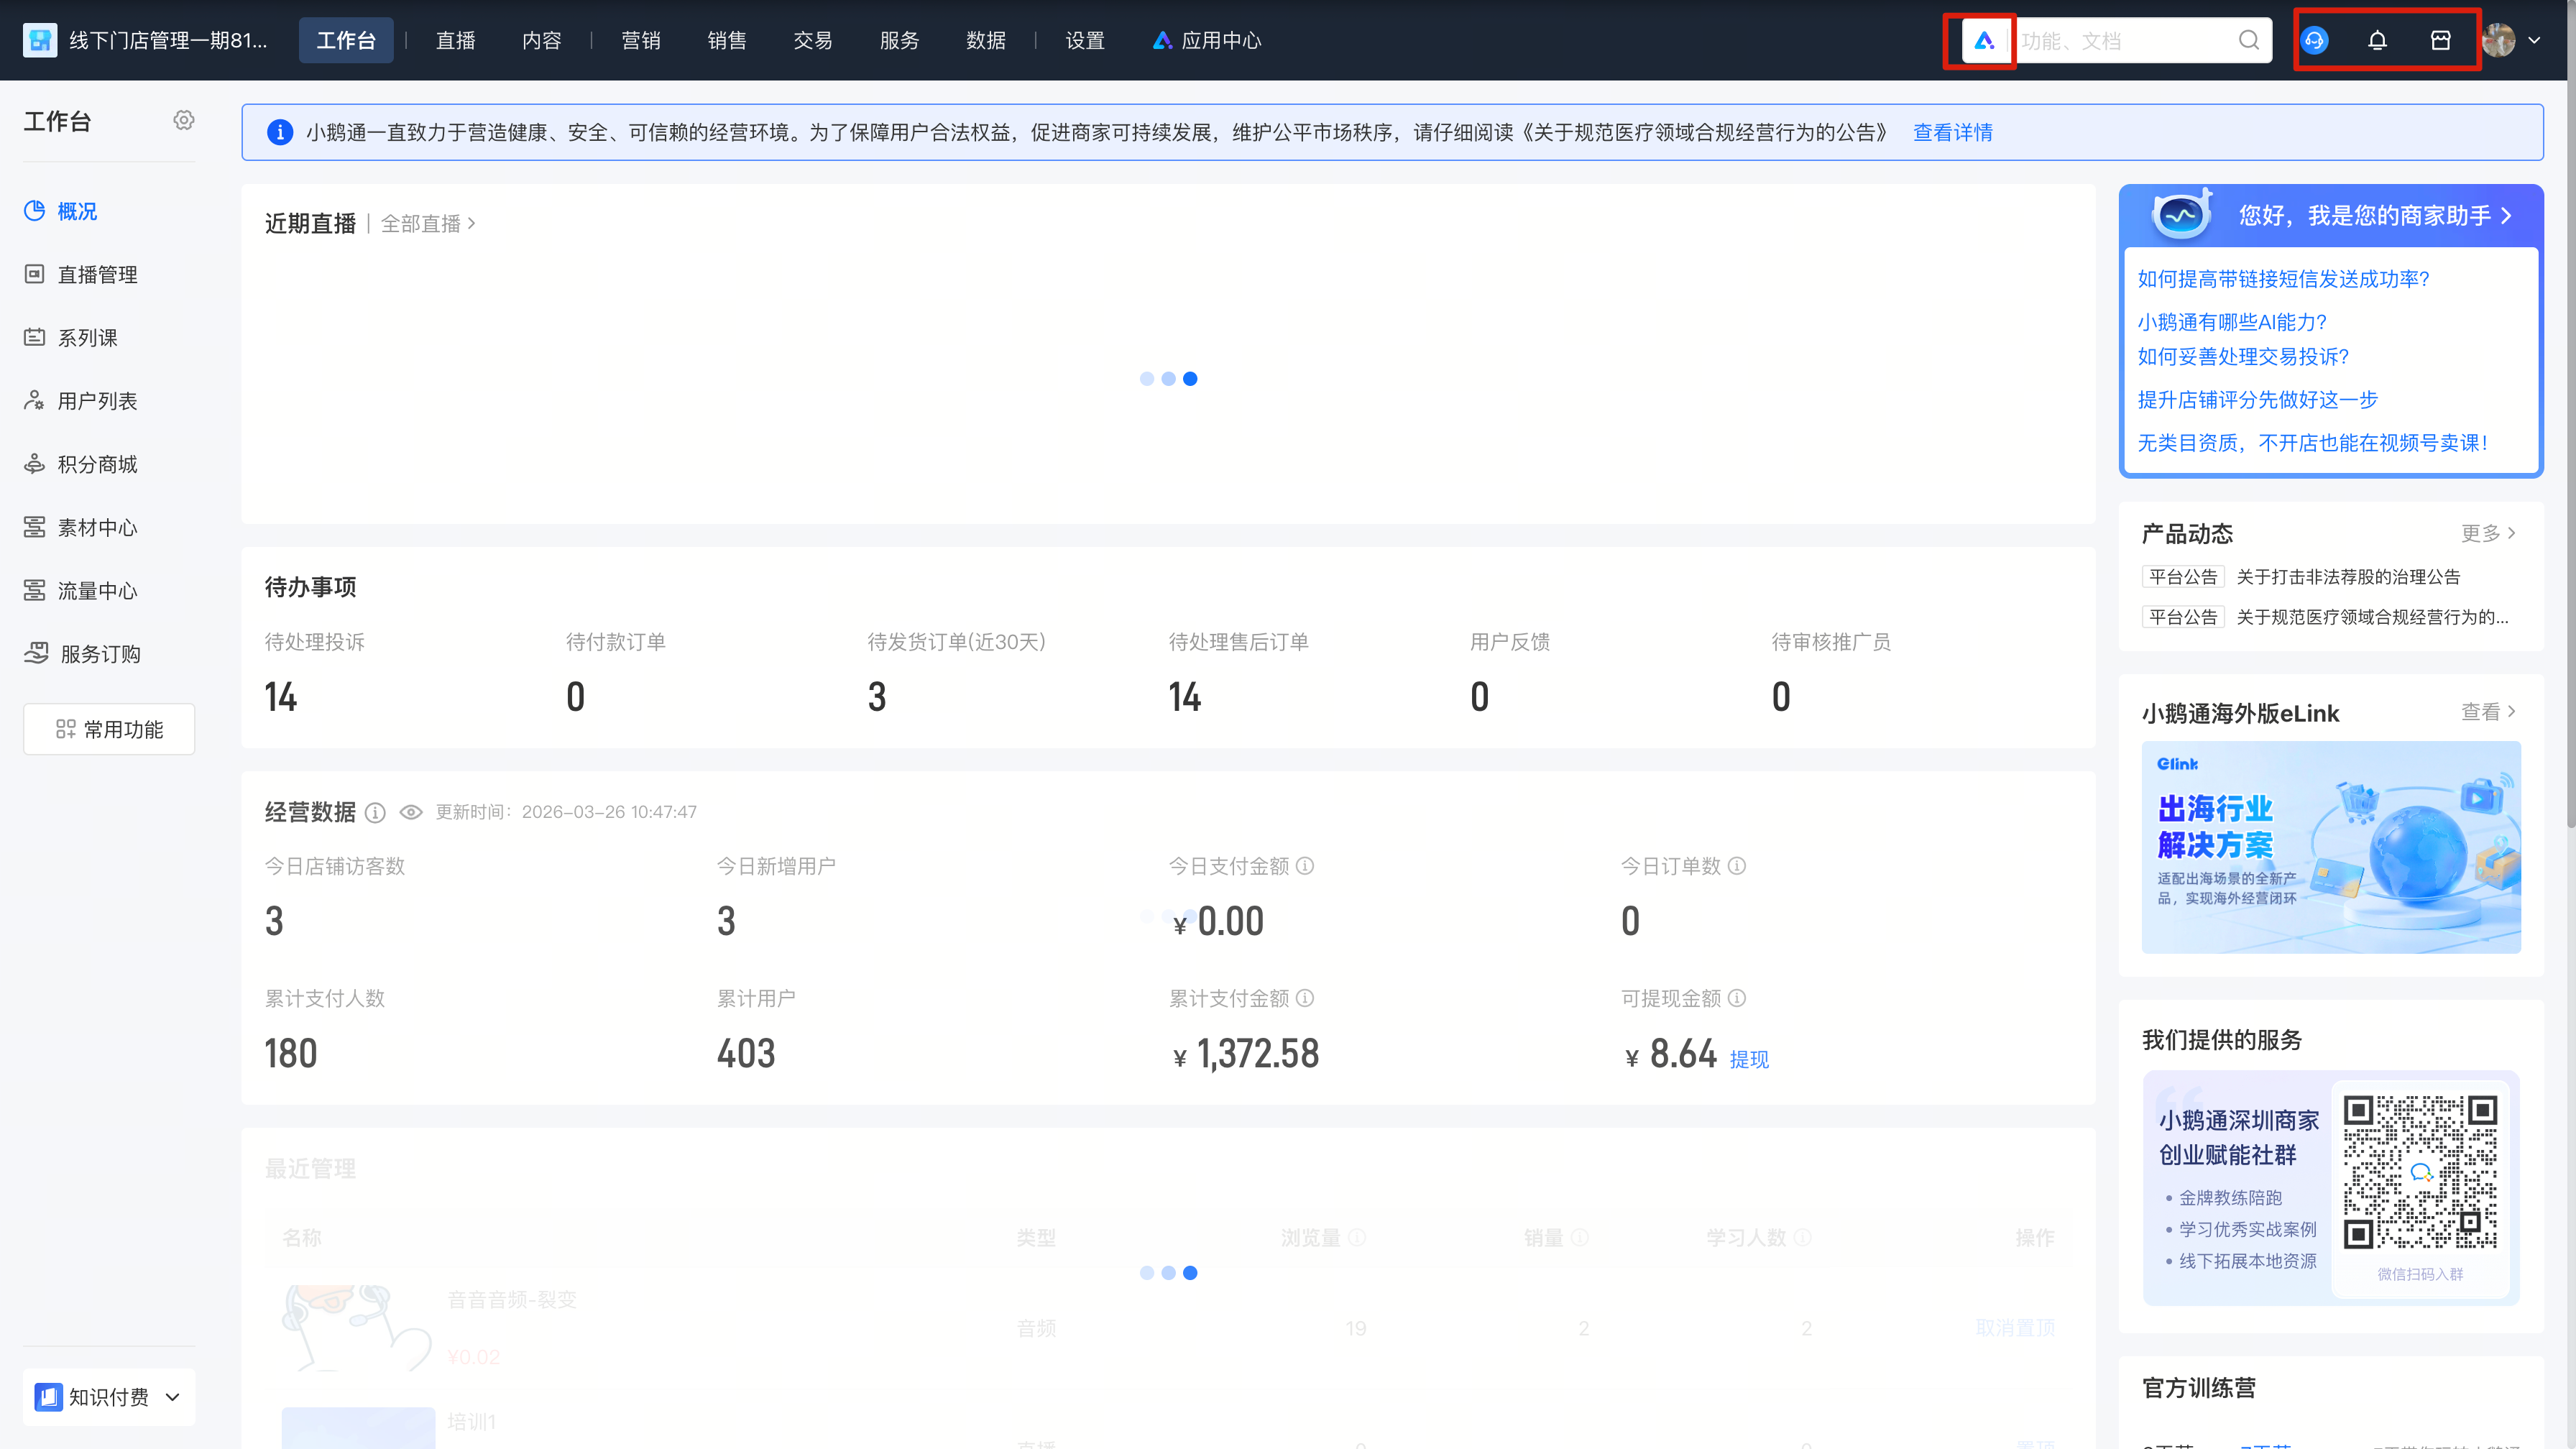
Task: Open announcement 关于打击非法荐股的治理公告
Action: [x=2348, y=577]
